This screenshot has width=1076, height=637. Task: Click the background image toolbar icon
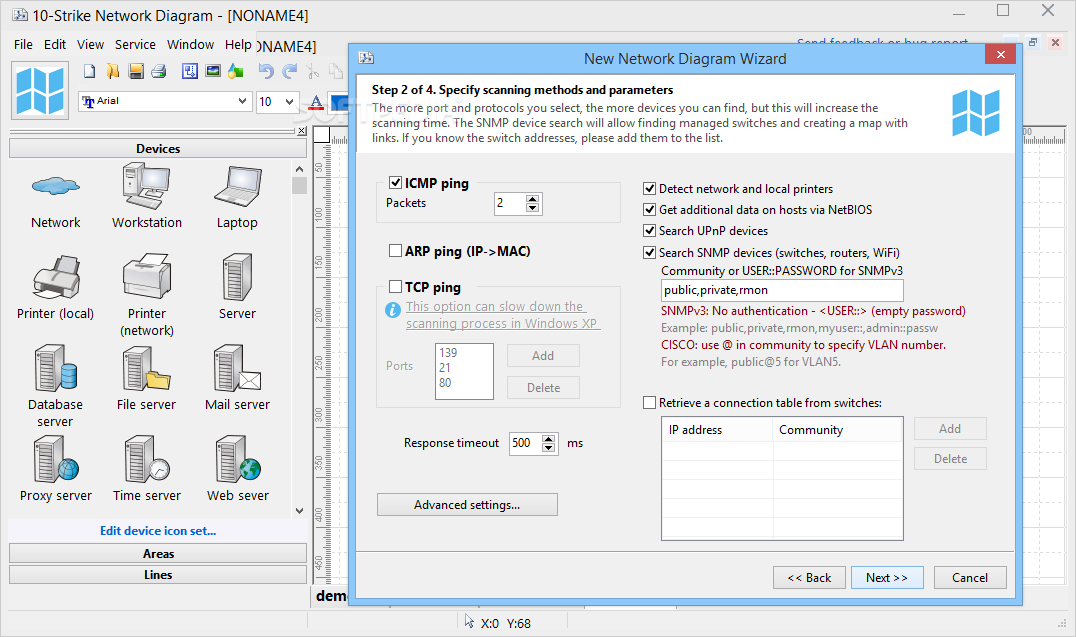pos(213,71)
